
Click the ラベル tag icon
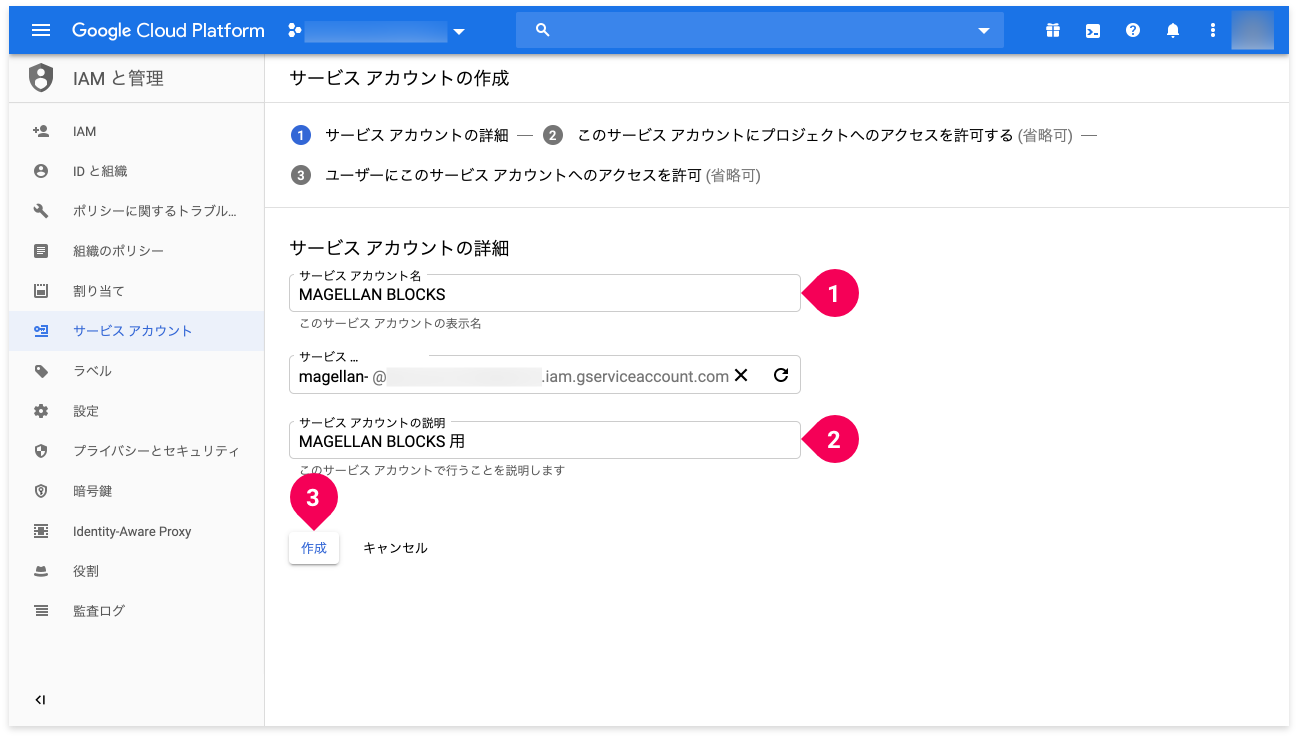pyautogui.click(x=41, y=371)
